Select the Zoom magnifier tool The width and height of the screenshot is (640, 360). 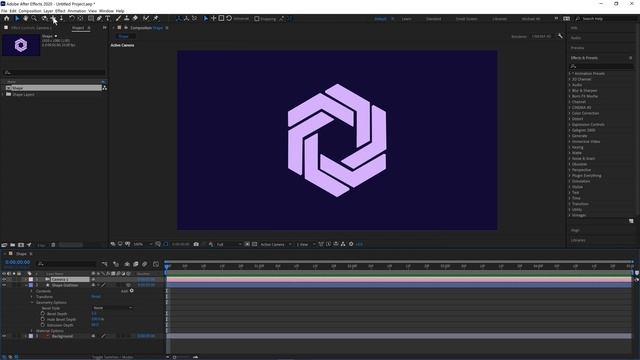[34, 18]
